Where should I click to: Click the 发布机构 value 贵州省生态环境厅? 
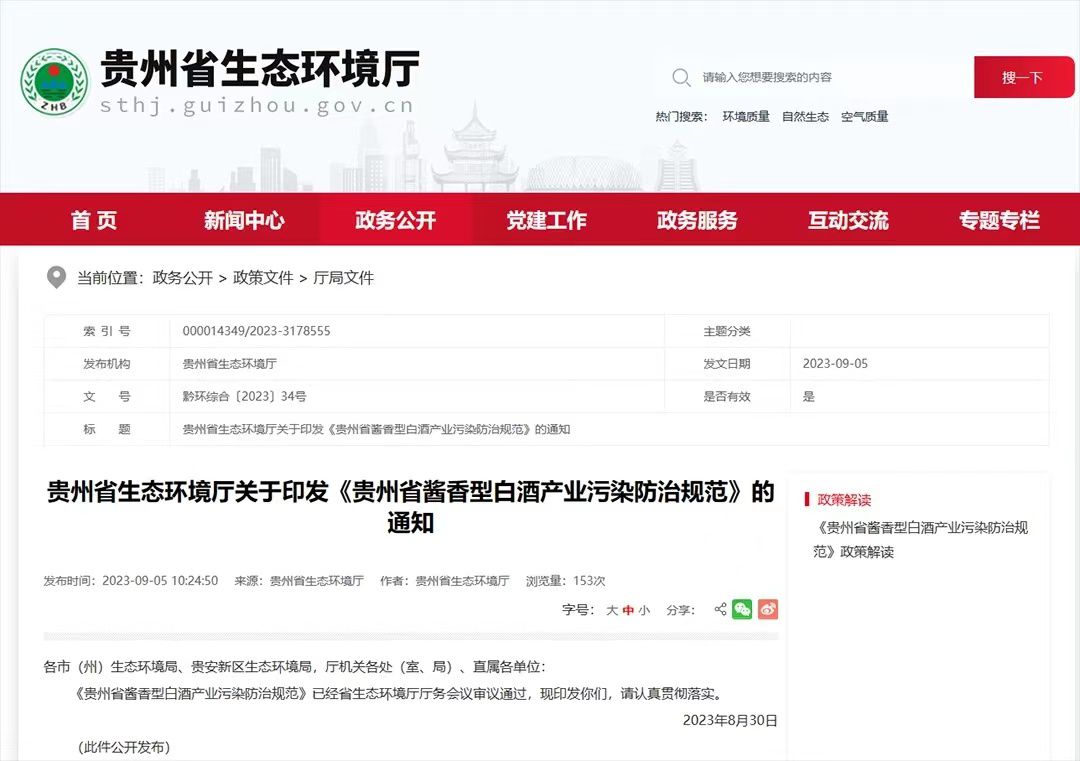(229, 363)
